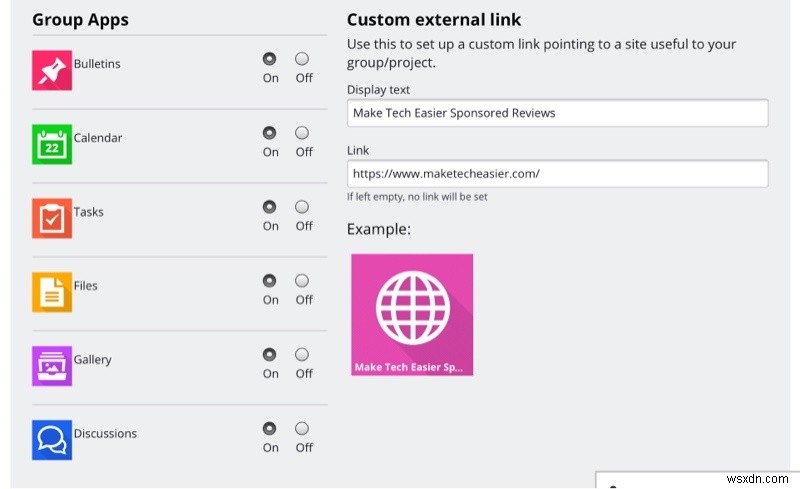The image size is (800, 489).
Task: Turn Tasks app Off
Action: [302, 207]
